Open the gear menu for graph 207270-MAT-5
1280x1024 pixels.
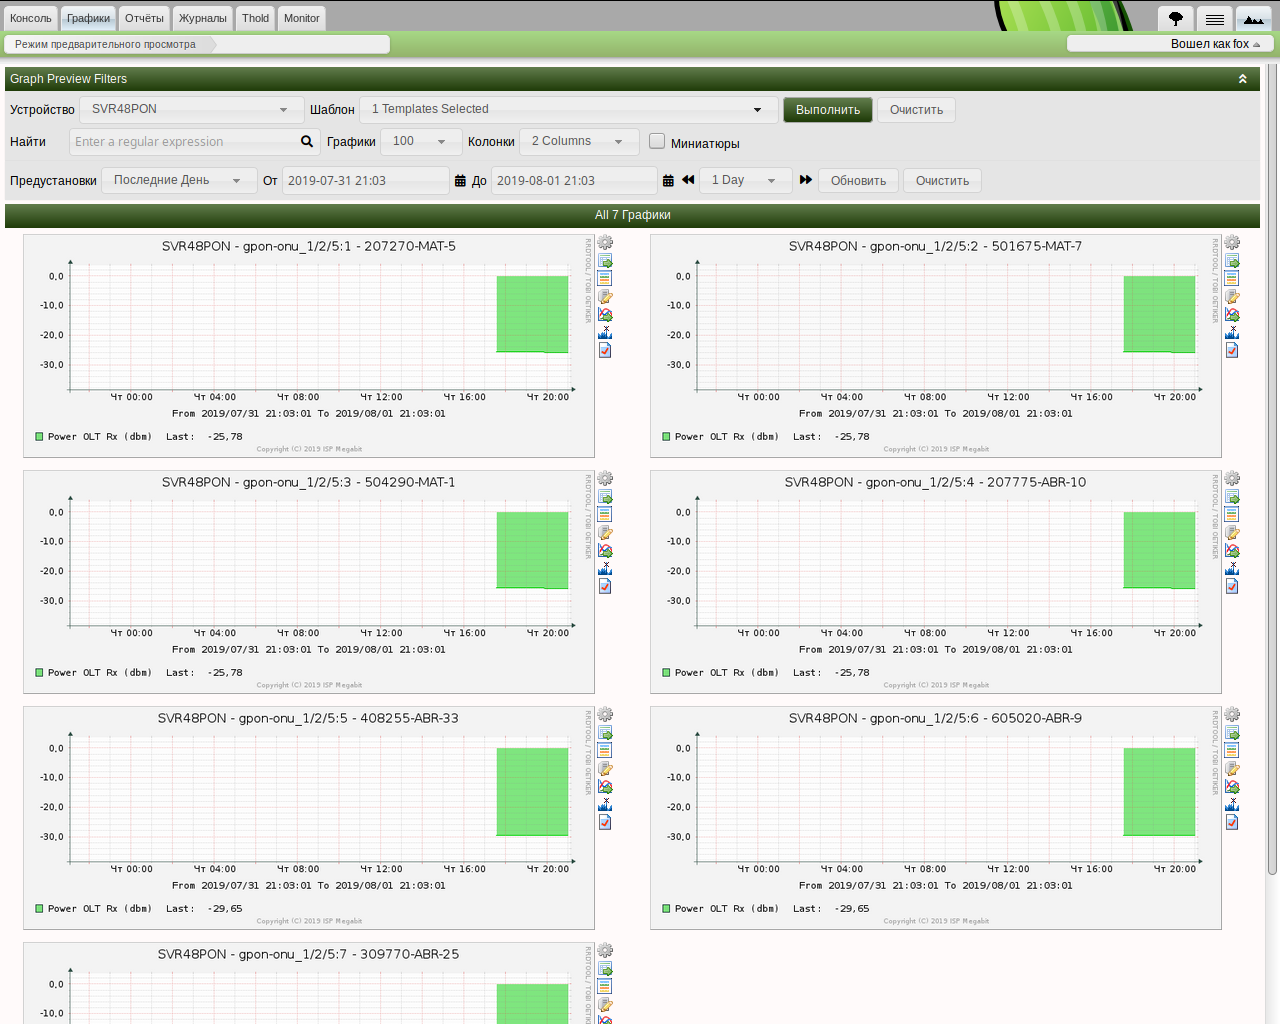605,242
